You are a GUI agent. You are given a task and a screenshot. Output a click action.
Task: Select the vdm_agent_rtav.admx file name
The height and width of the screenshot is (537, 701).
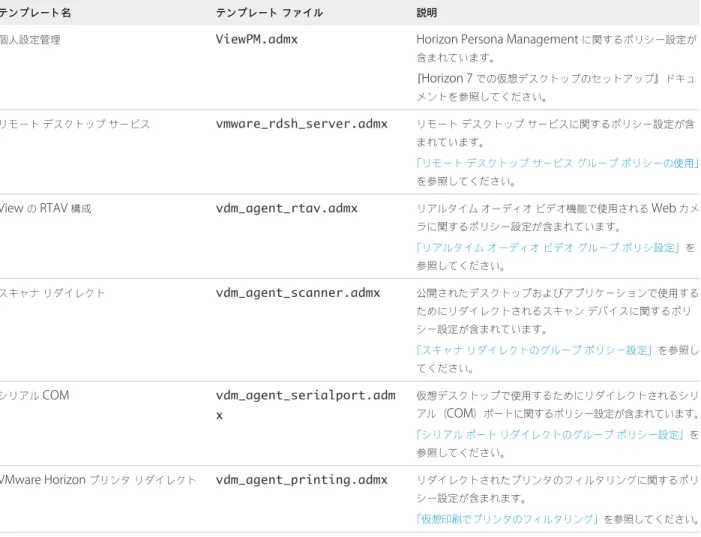287,208
